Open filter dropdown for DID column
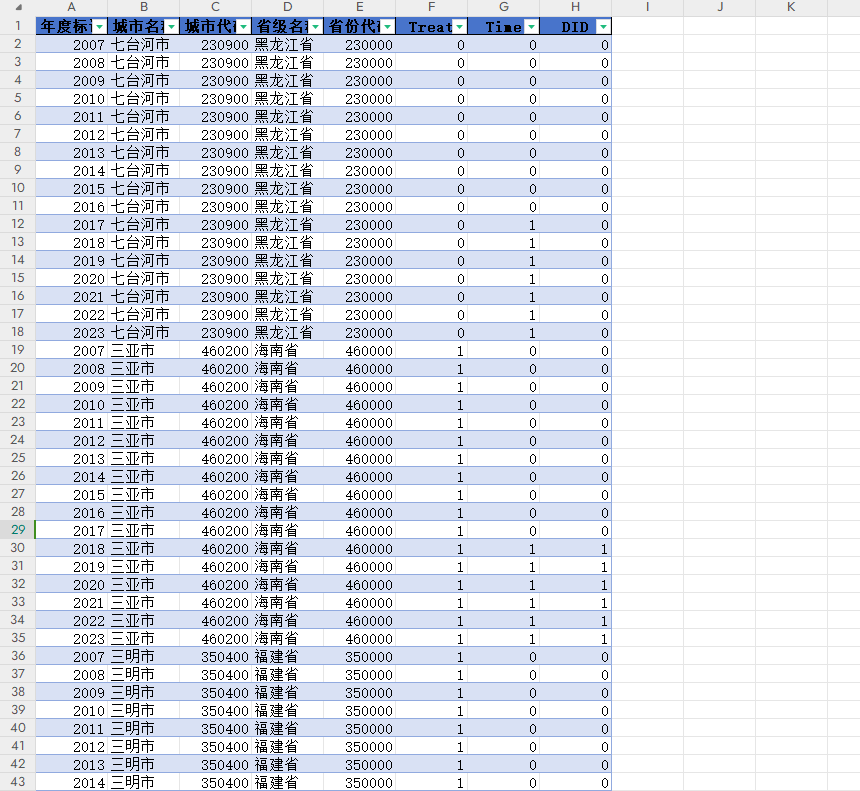Screen dimensions: 860x791 pos(603,27)
